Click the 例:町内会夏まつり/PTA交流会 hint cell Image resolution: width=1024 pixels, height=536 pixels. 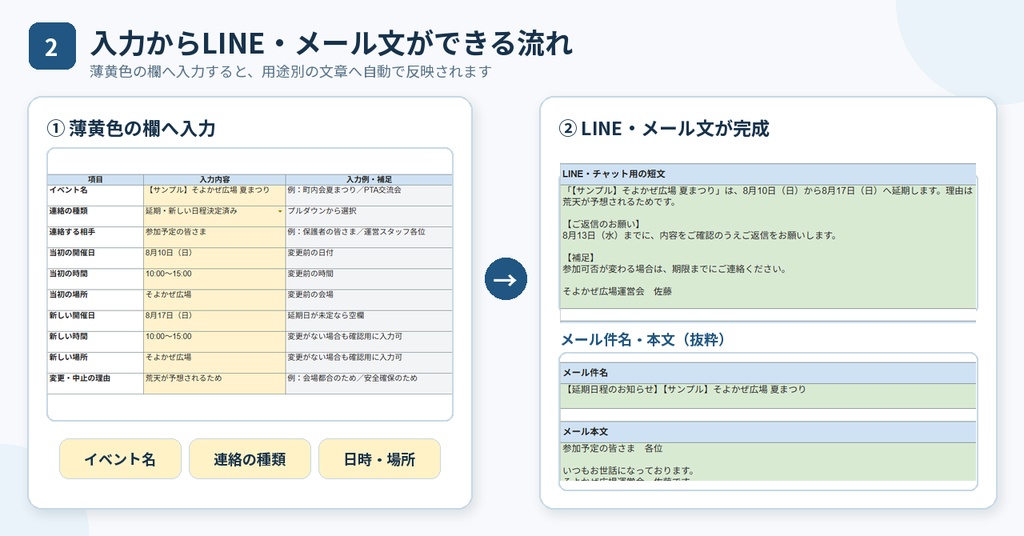point(369,195)
